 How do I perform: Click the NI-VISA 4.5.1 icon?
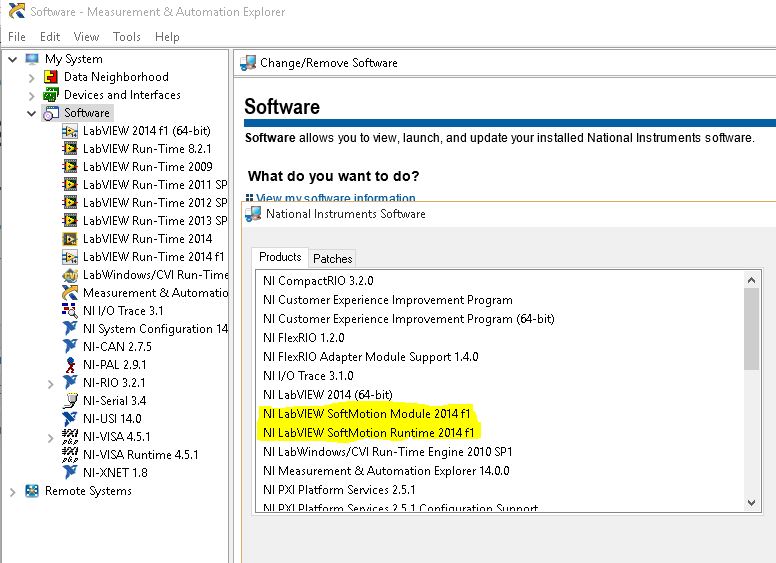pos(70,437)
